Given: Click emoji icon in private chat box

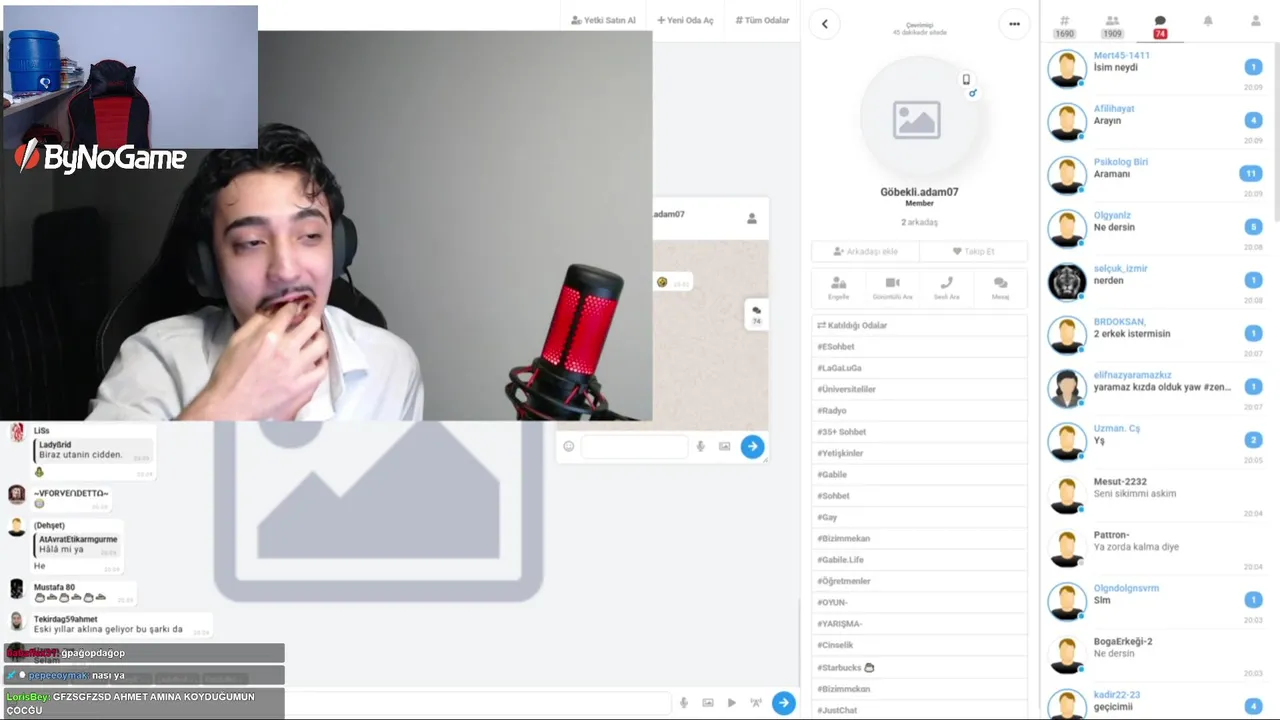Looking at the screenshot, I should 569,446.
